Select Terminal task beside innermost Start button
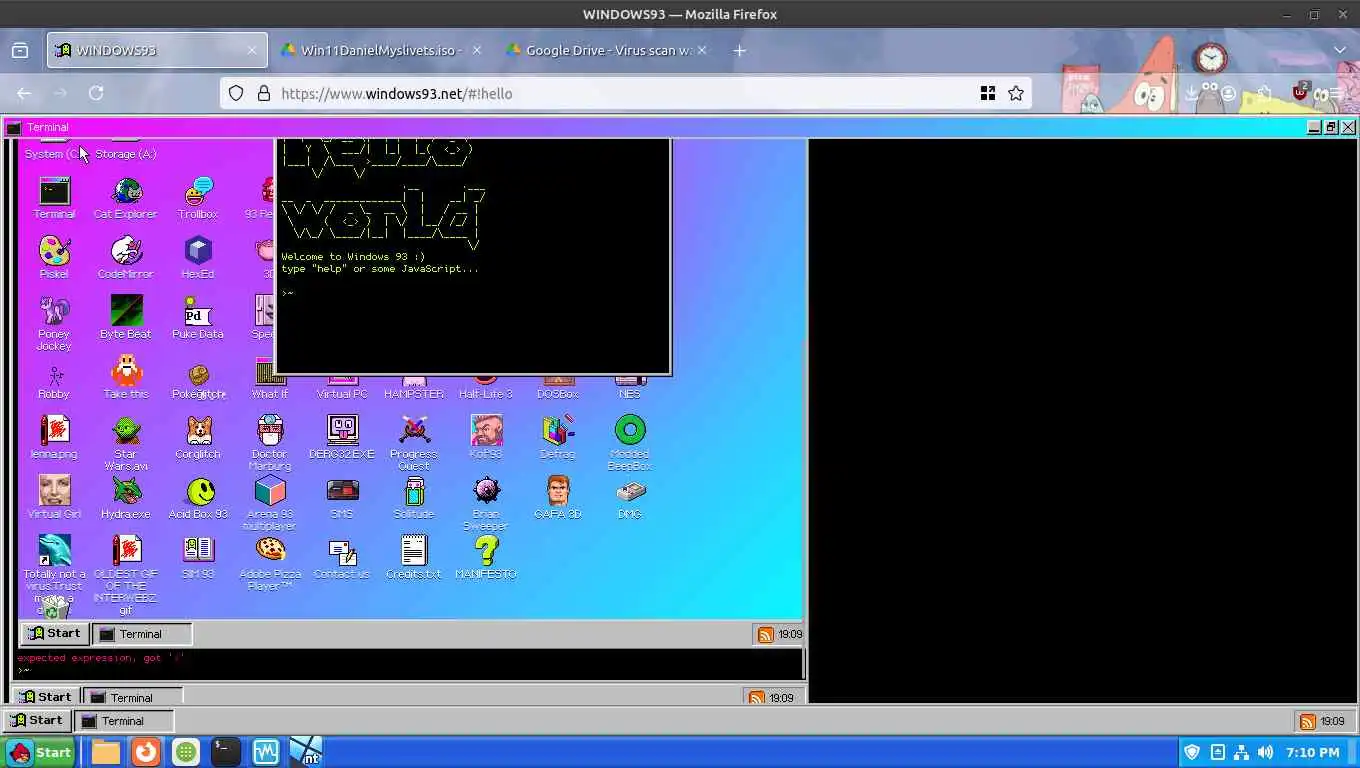Screen dimensions: 1360x768 (142, 634)
